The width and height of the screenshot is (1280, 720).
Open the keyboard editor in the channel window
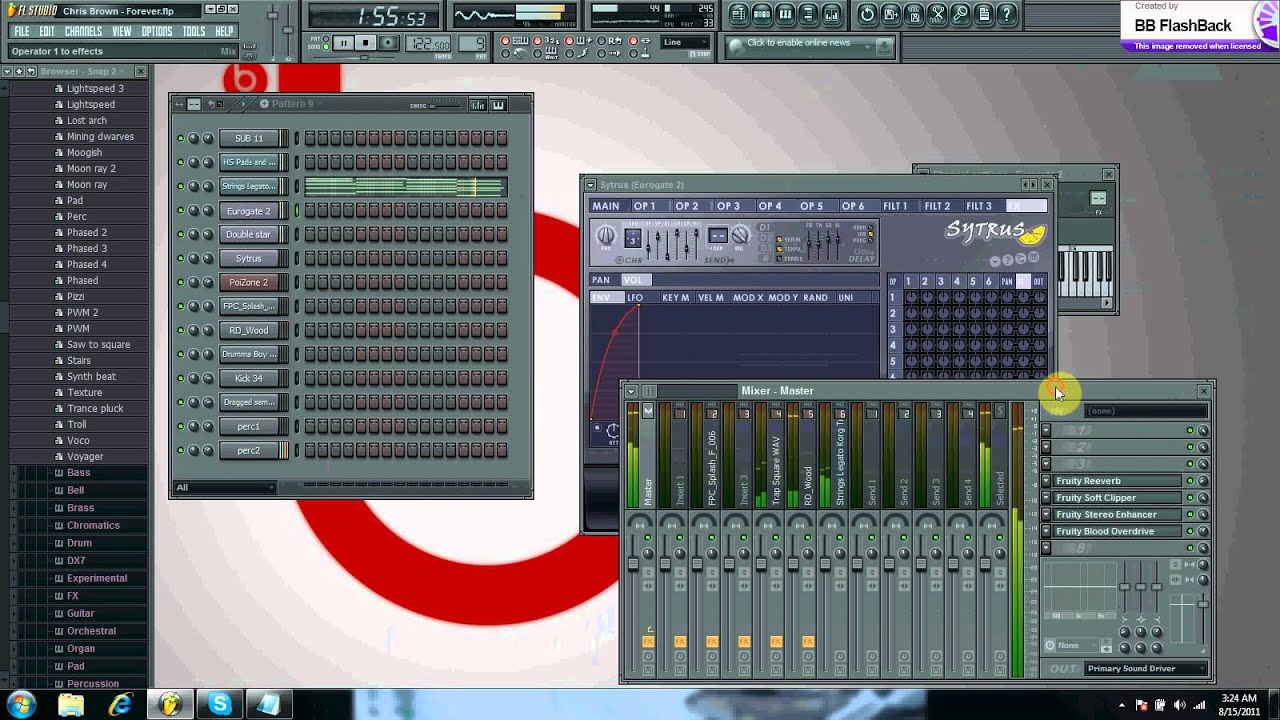coord(498,106)
